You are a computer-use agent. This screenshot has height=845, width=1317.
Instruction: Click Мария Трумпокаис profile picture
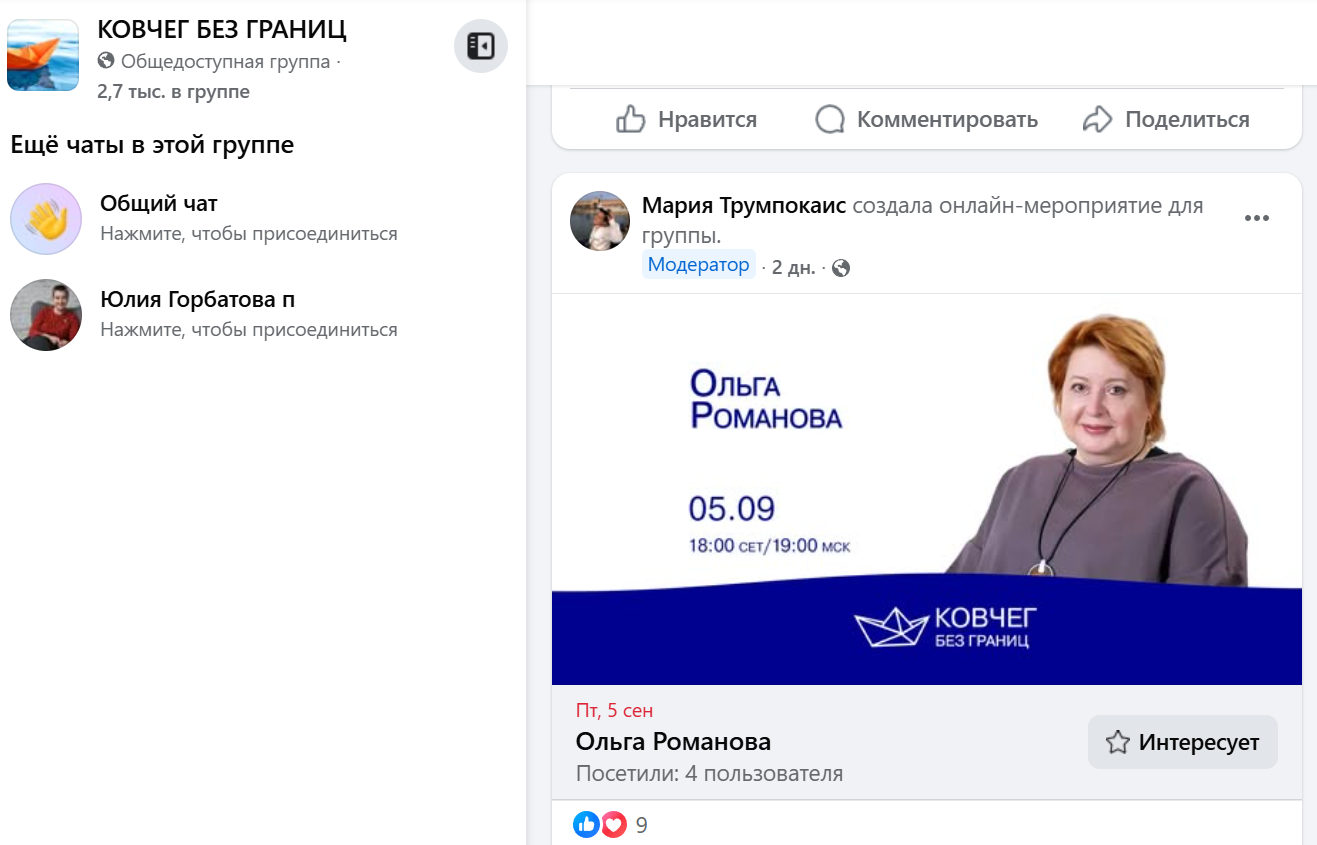click(x=600, y=221)
